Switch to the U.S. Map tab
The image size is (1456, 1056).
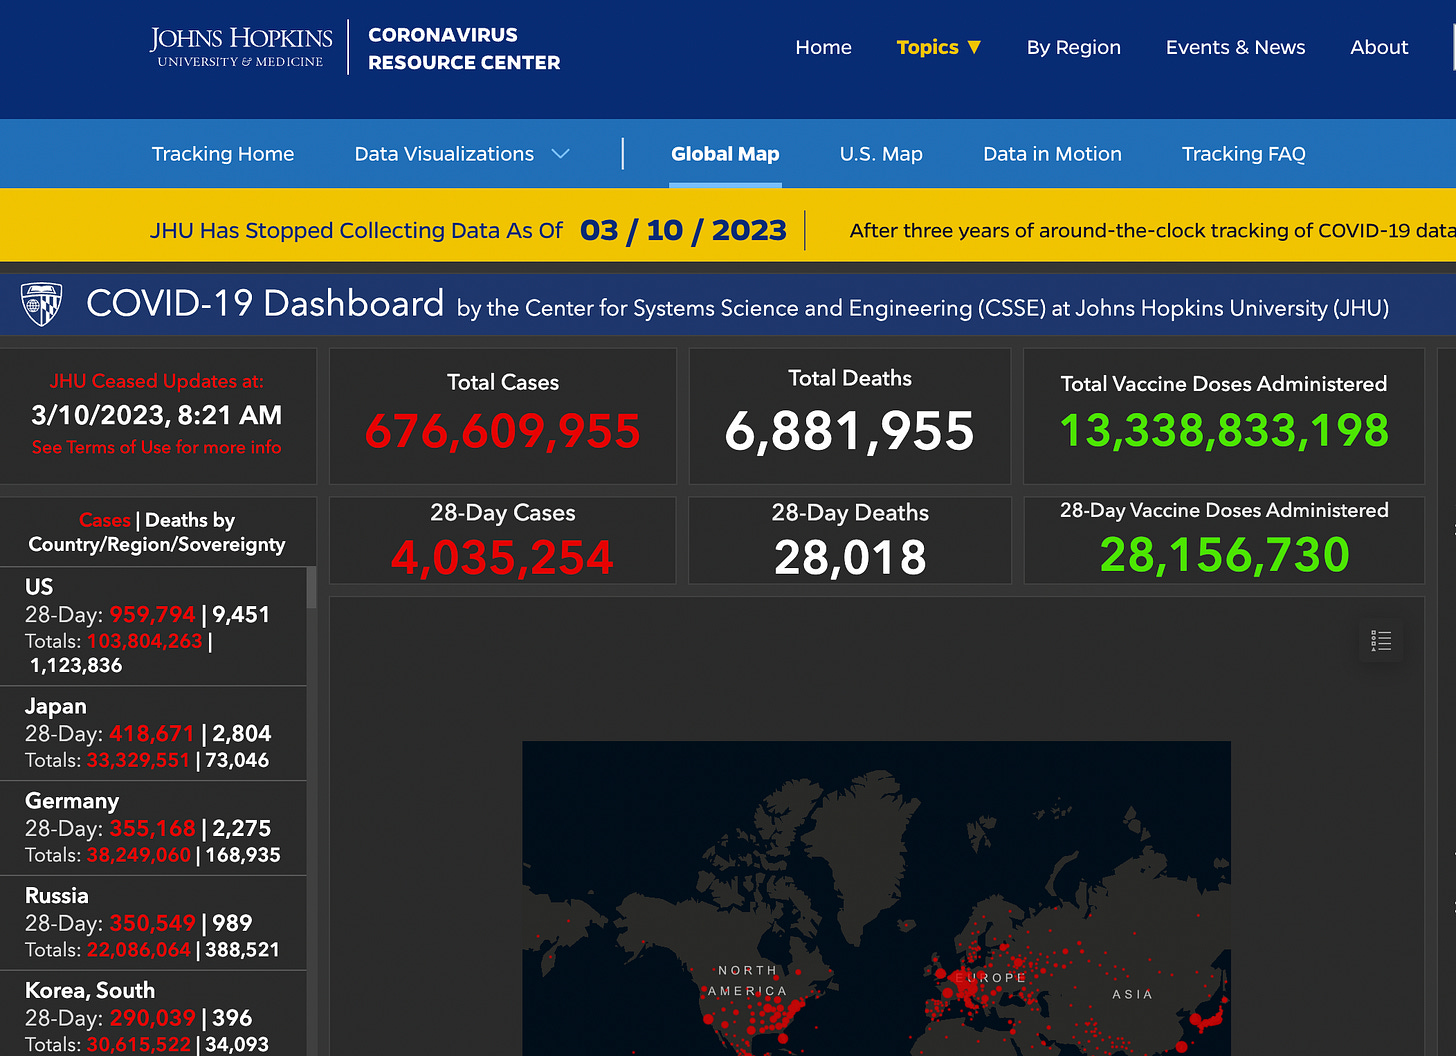881,154
